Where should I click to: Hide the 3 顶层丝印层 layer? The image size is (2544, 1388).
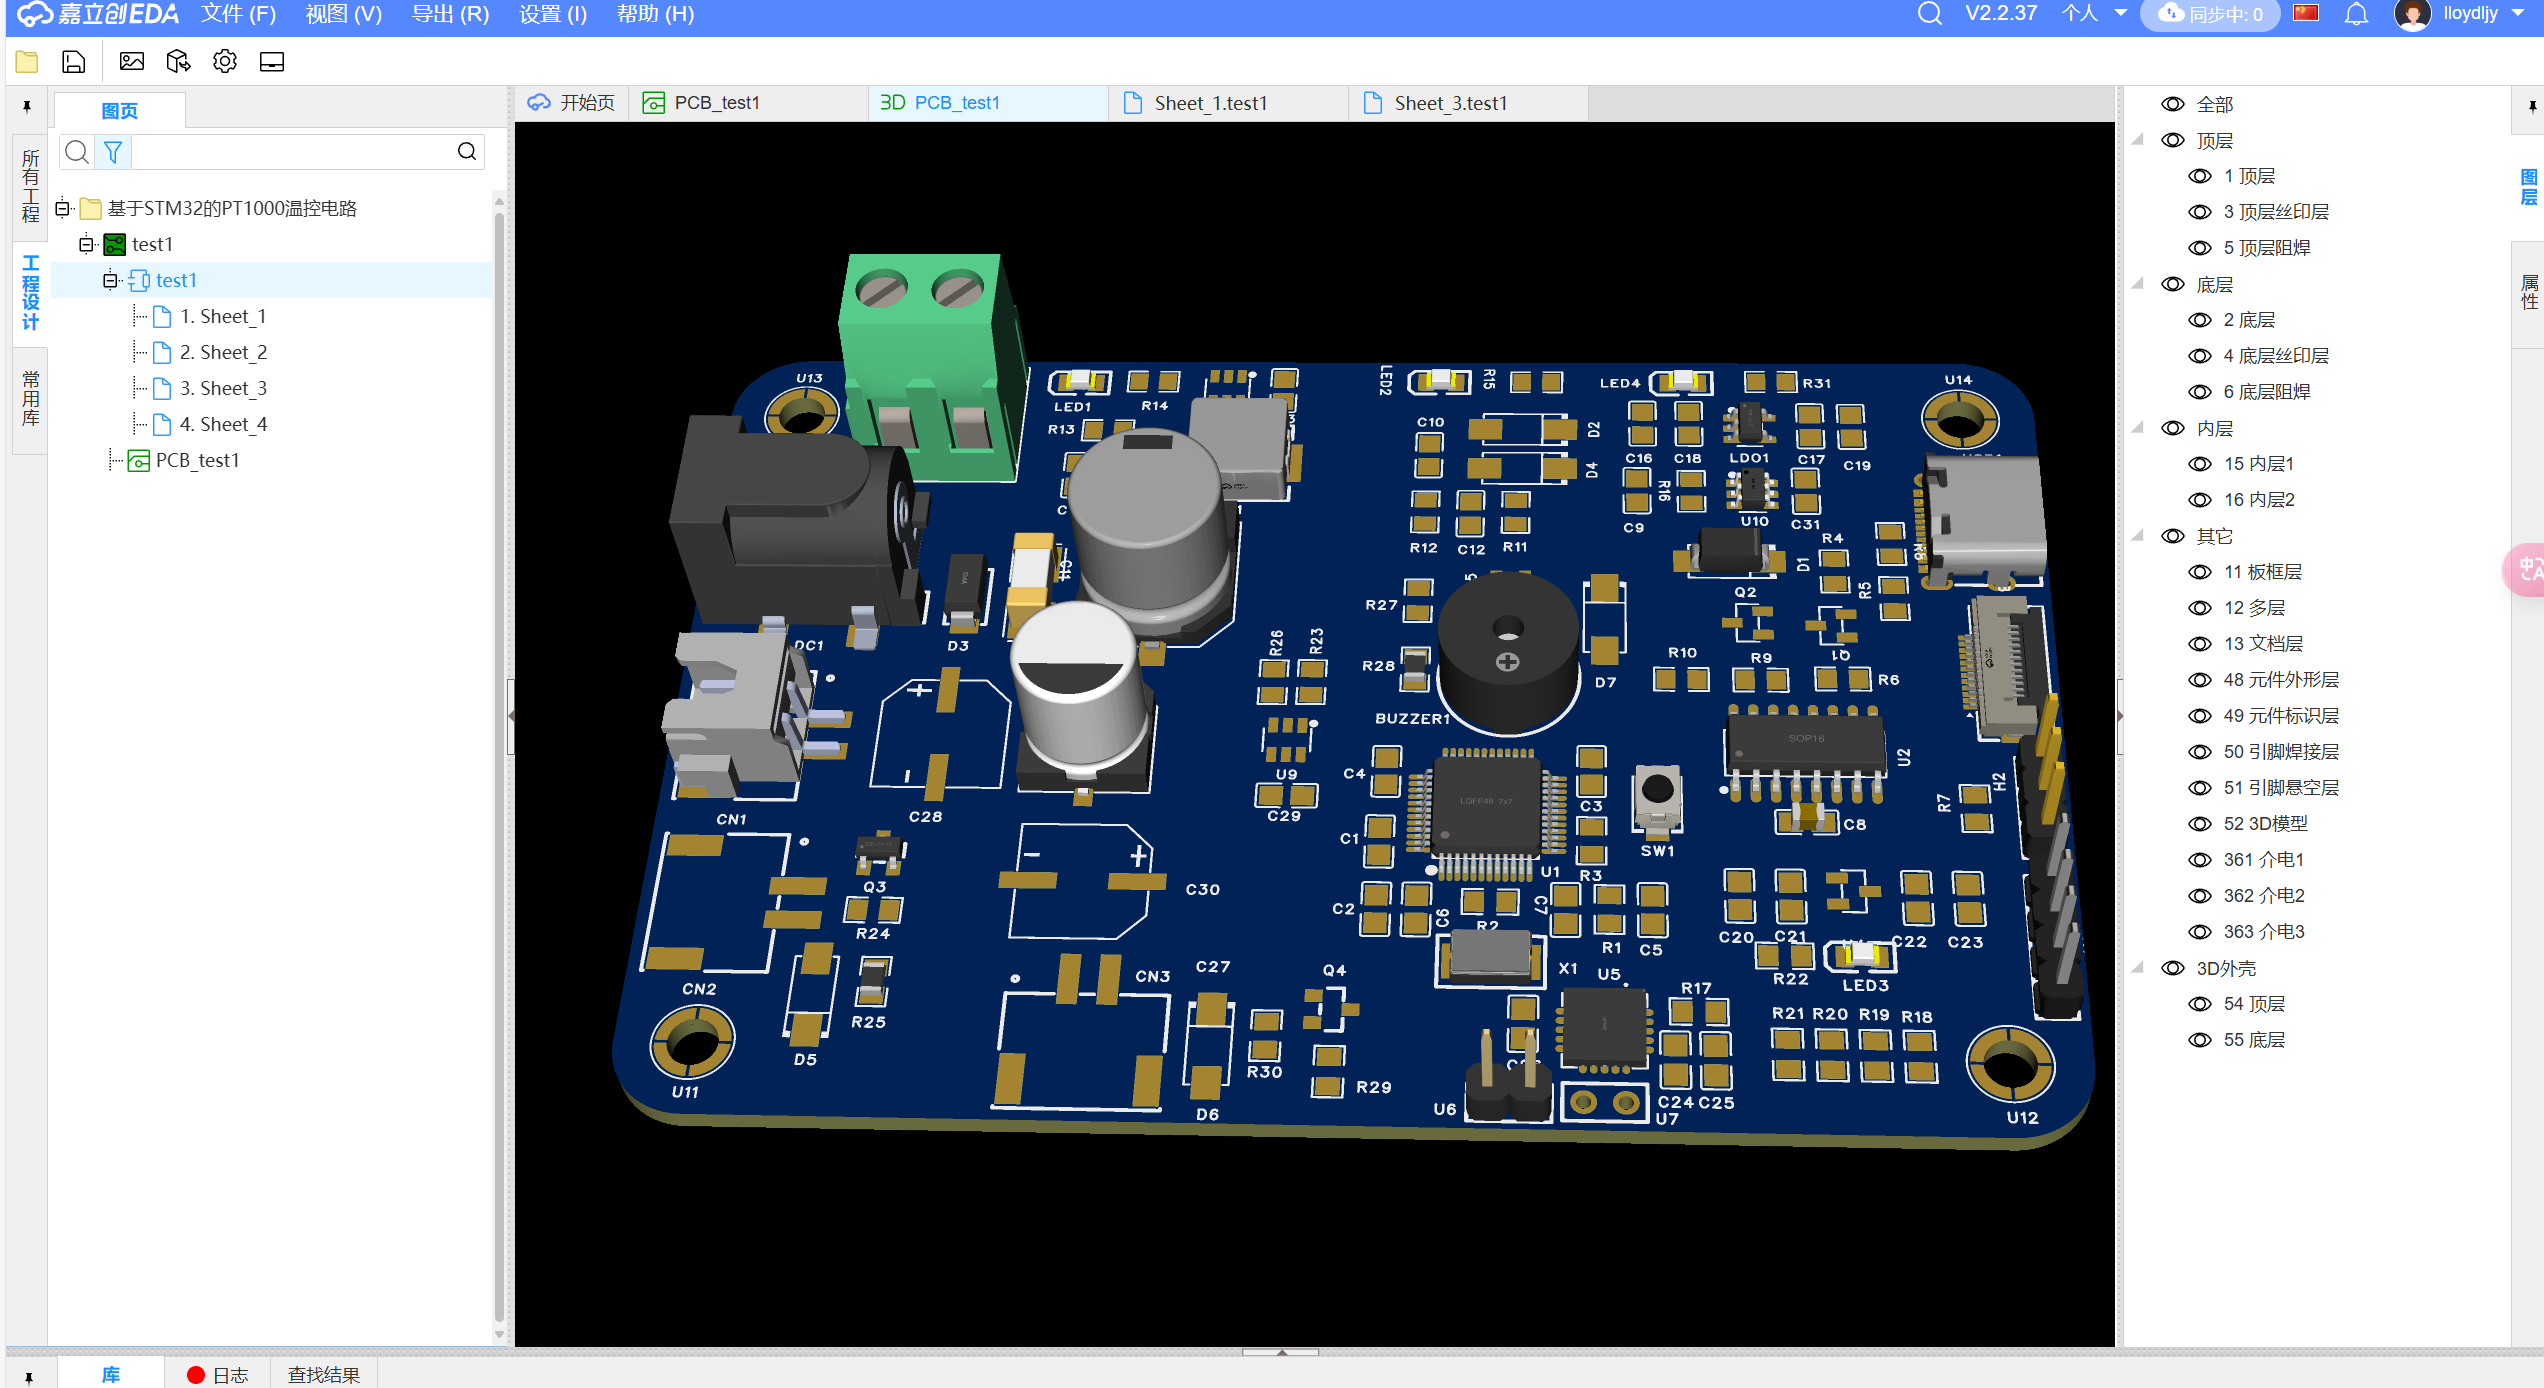click(2199, 212)
